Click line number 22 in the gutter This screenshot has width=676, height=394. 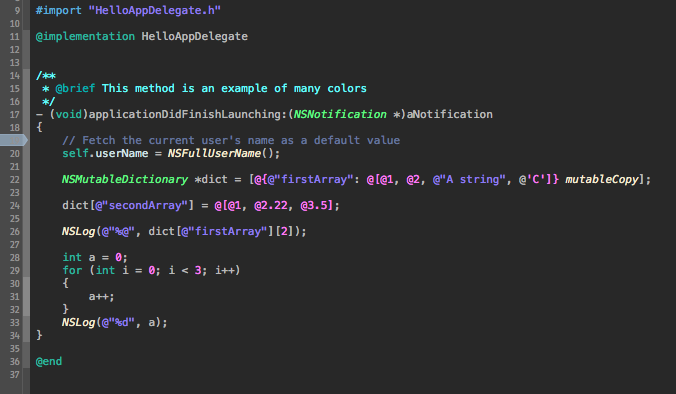[x=15, y=180]
